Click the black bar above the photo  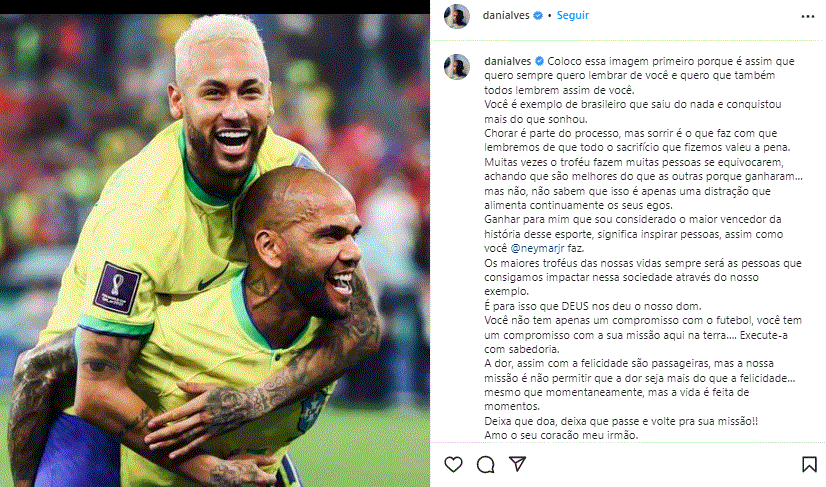(215, 7)
